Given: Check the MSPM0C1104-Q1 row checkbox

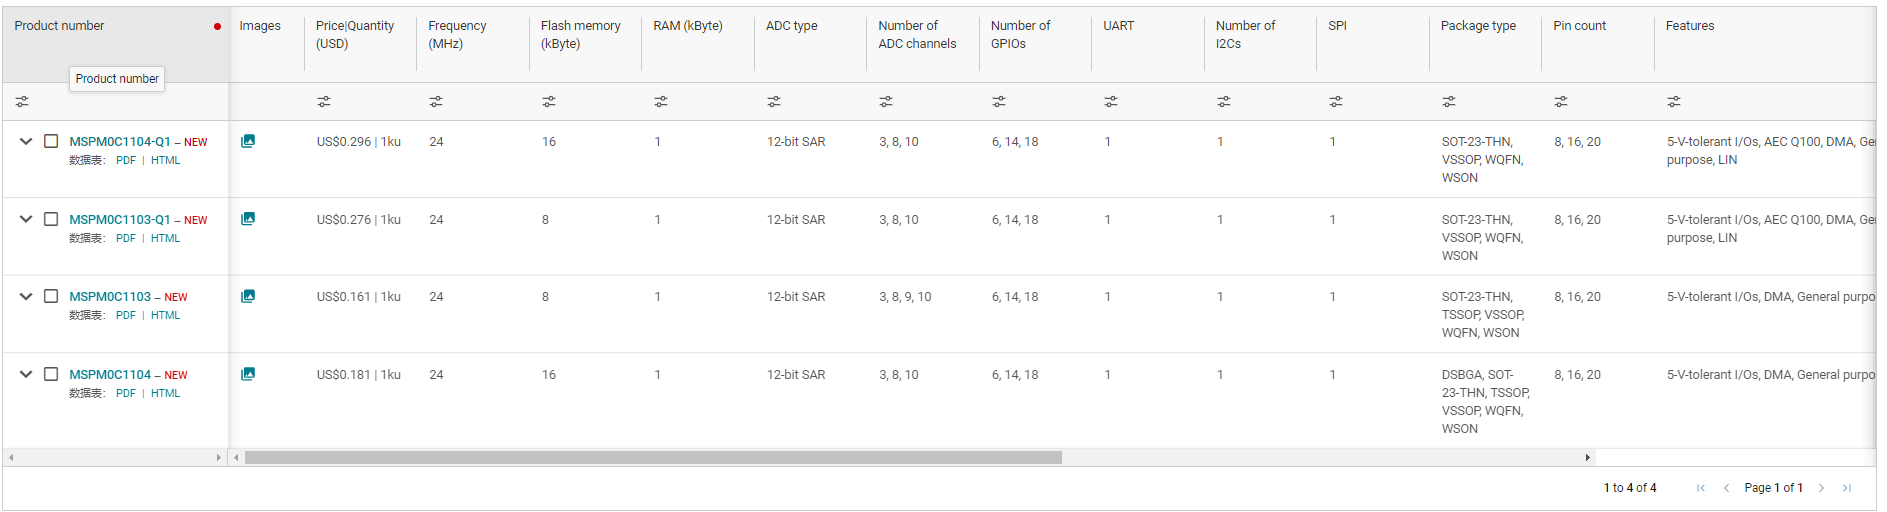Looking at the screenshot, I should pos(51,141).
